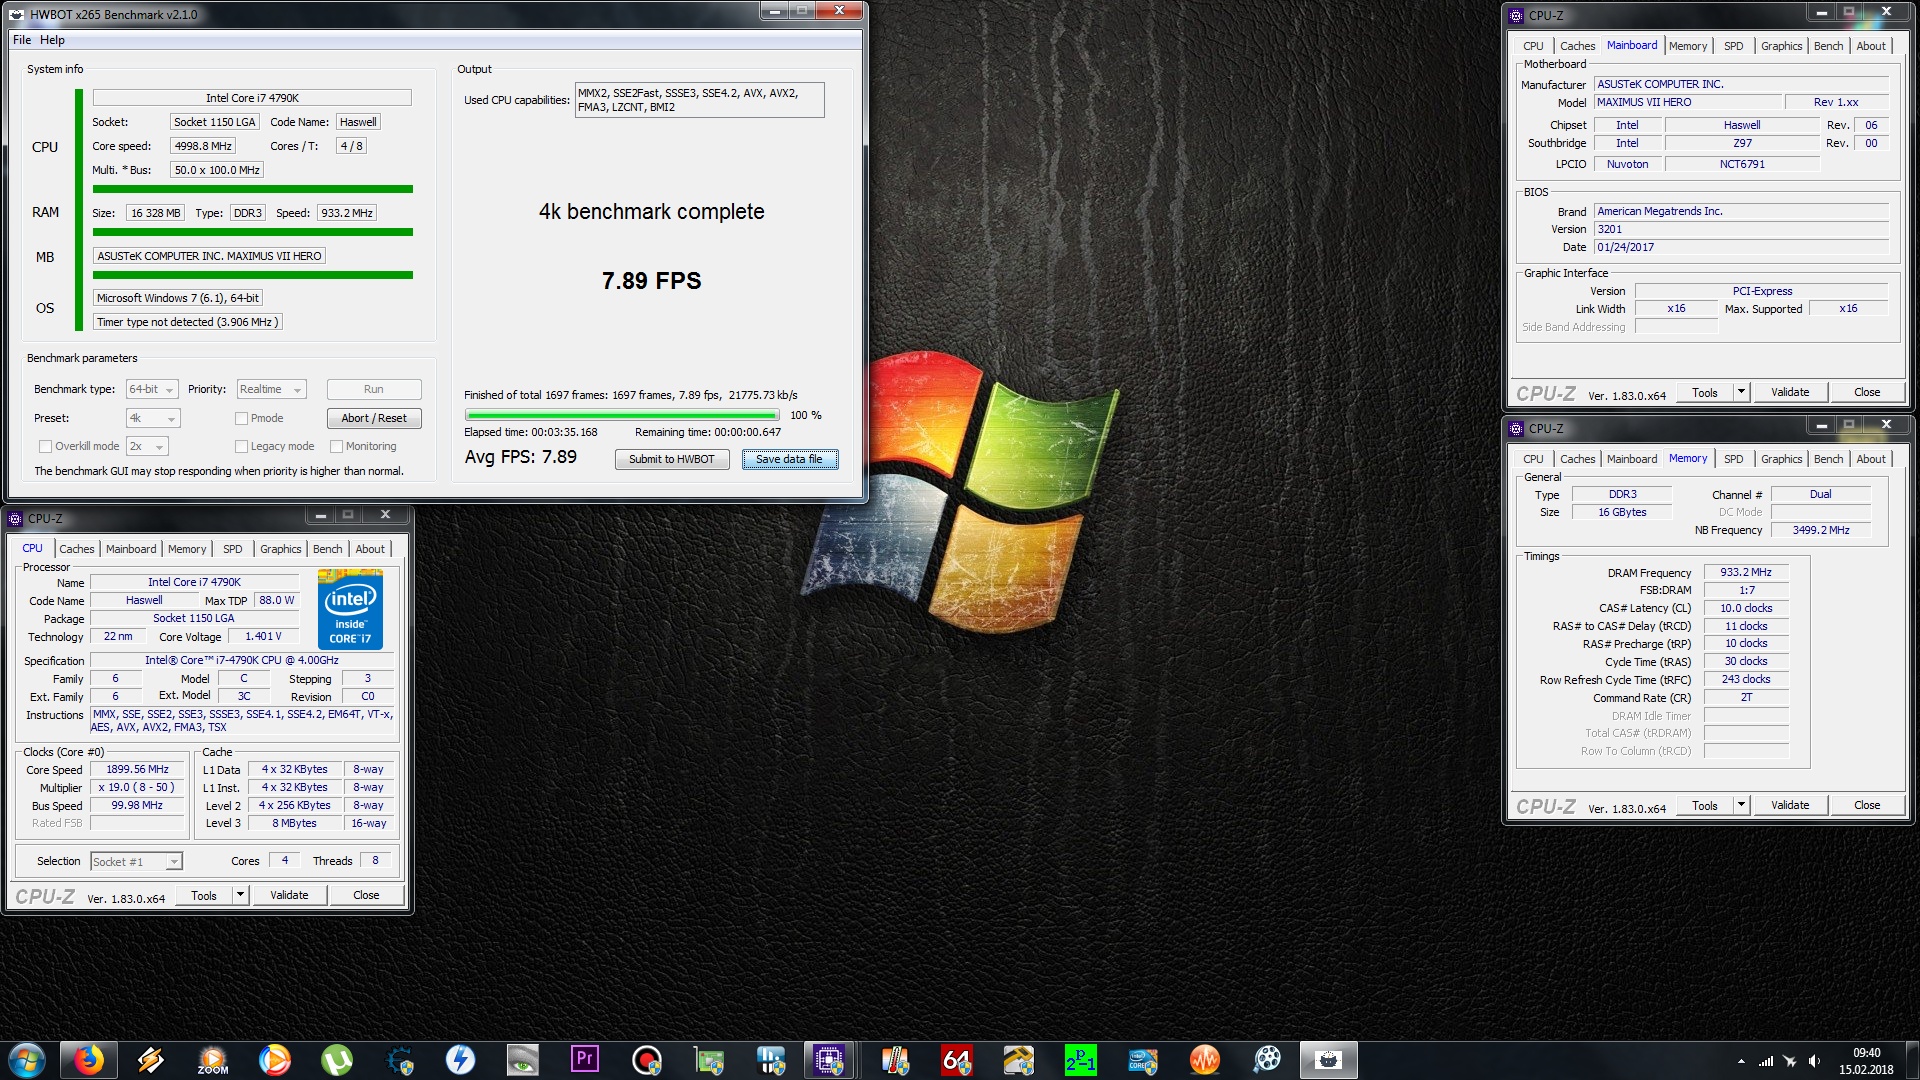The width and height of the screenshot is (1920, 1080).
Task: Open the eye image viewer taskbar icon
Action: (523, 1060)
